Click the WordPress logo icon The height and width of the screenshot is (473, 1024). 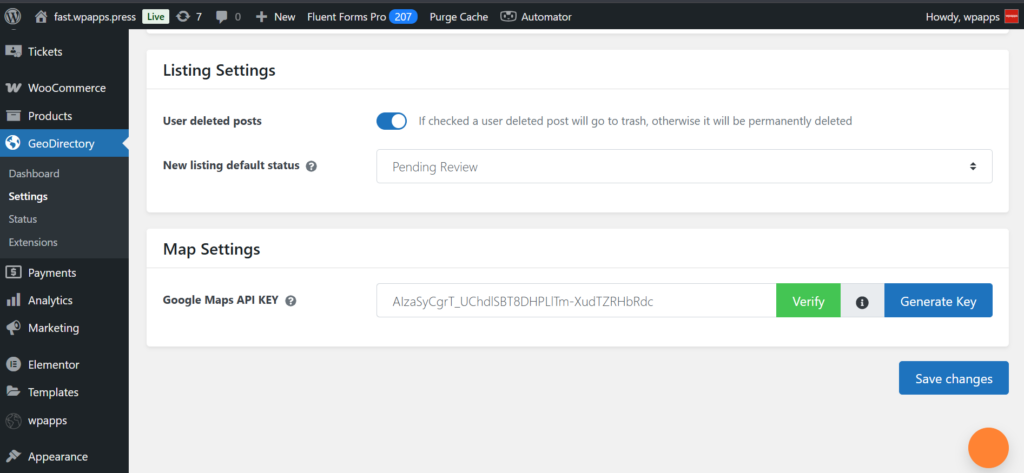tap(13, 16)
